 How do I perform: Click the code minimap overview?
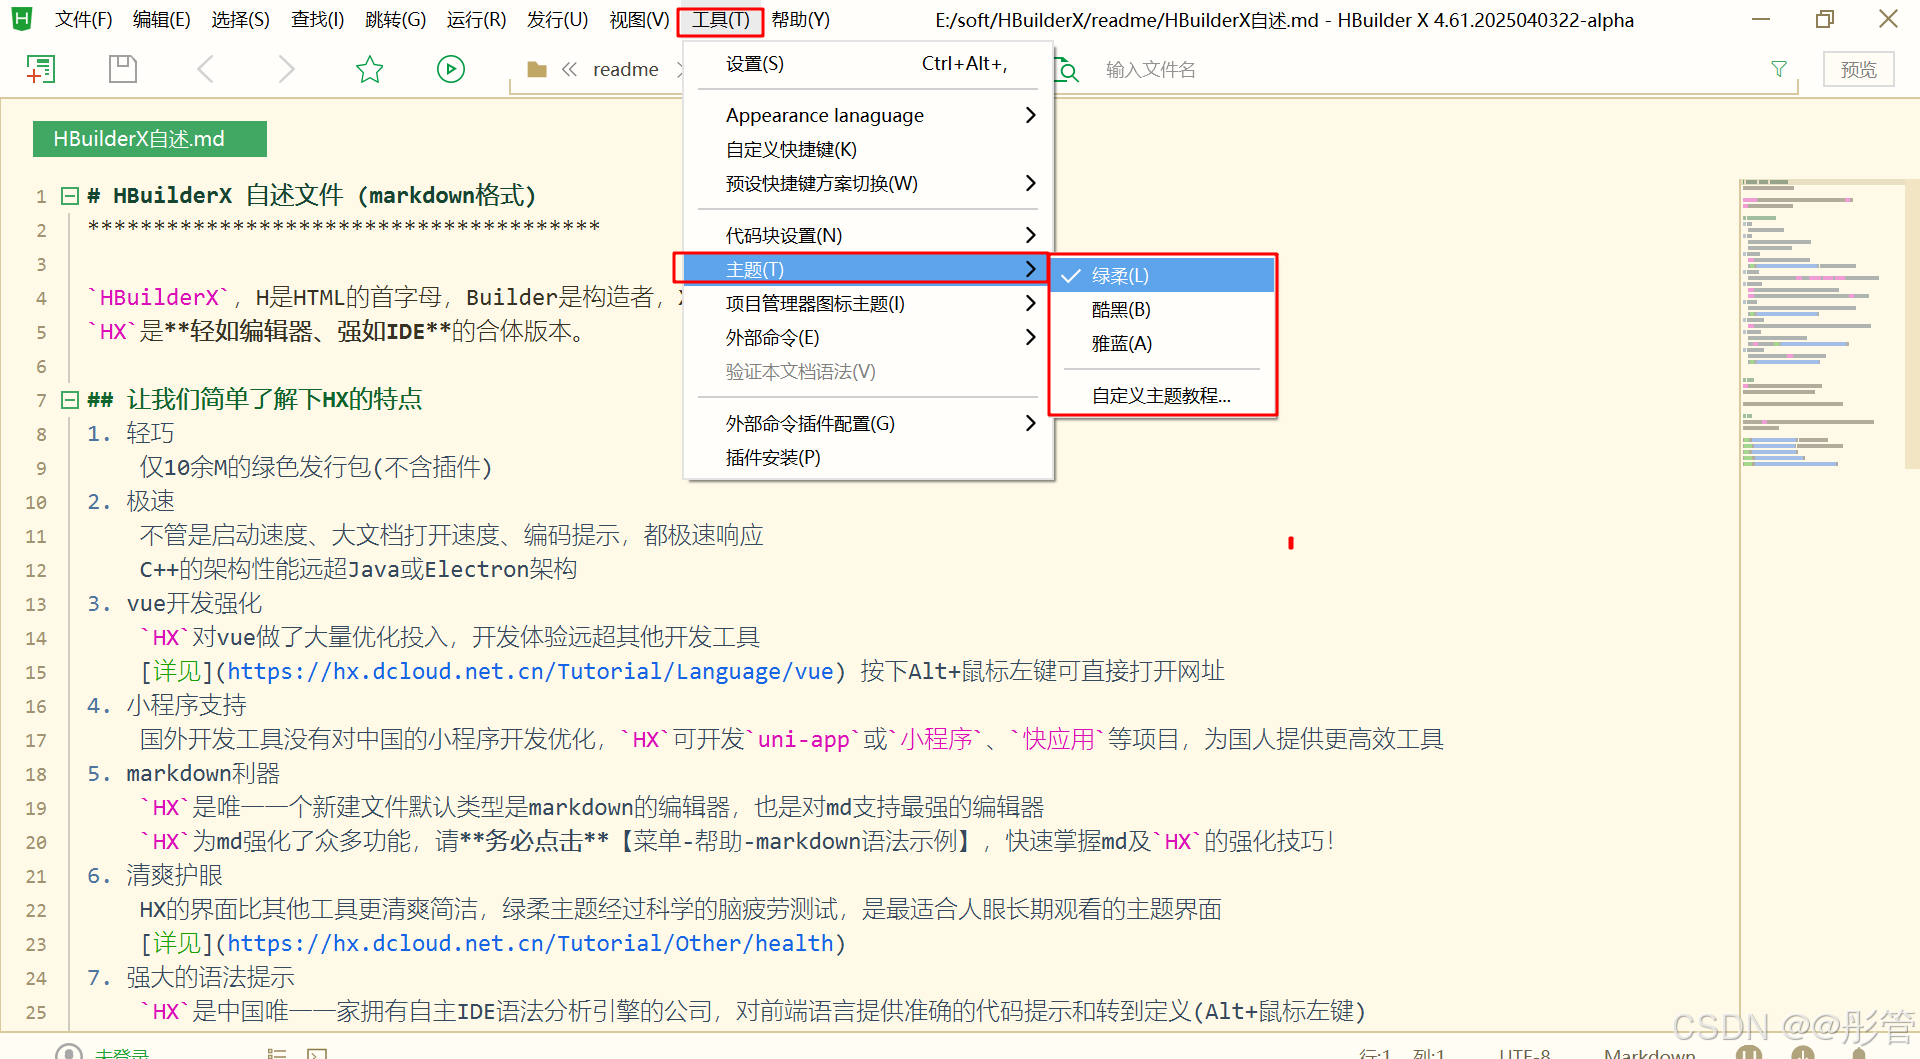[x=1822, y=325]
